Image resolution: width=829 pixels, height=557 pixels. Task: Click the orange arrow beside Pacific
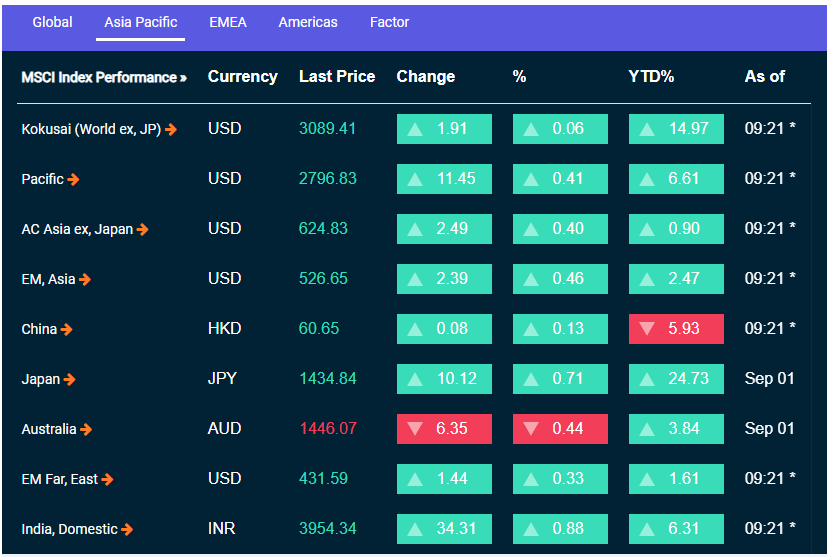74,179
